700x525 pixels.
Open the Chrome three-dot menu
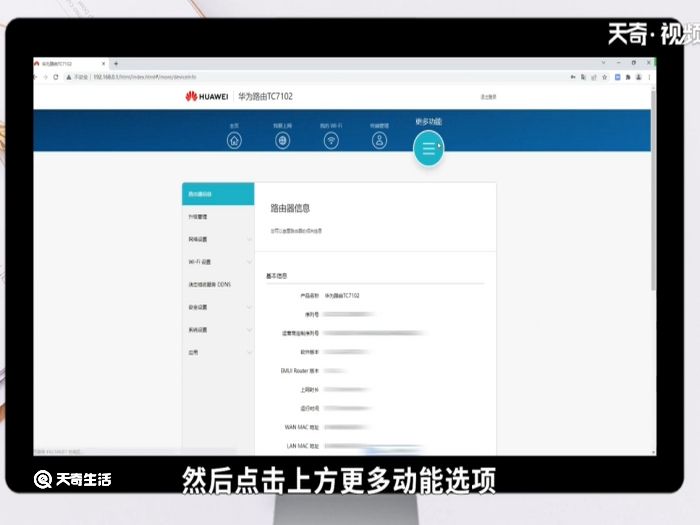click(649, 77)
